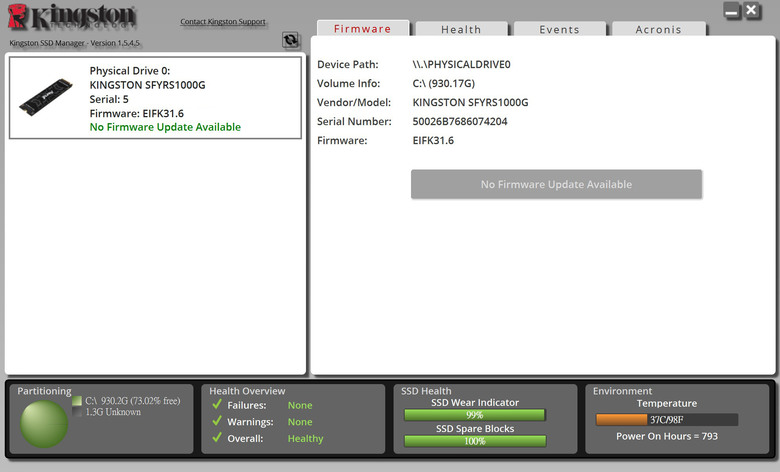Click the Warnings None status text
Image resolution: width=780 pixels, height=472 pixels.
[x=300, y=422]
